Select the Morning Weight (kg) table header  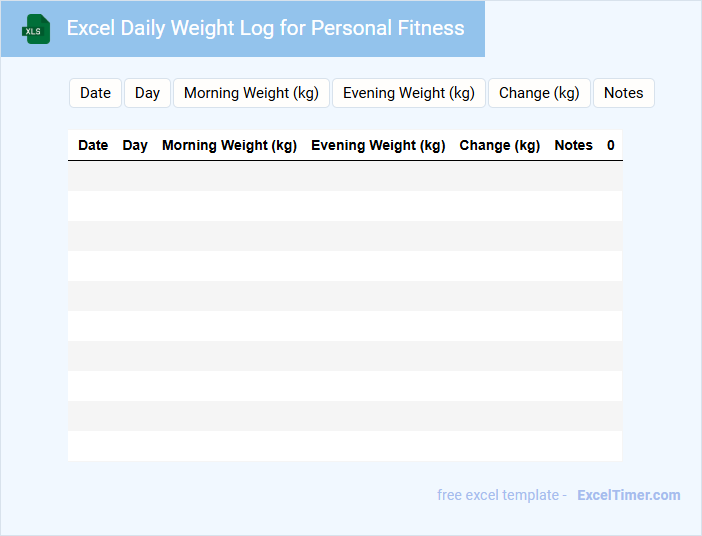(229, 145)
